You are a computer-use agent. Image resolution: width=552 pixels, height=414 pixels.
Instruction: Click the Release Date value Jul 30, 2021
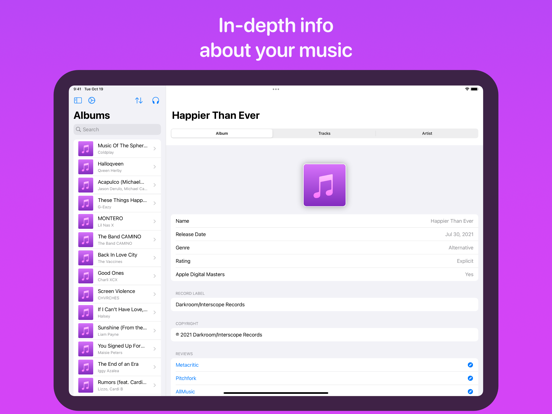click(459, 234)
